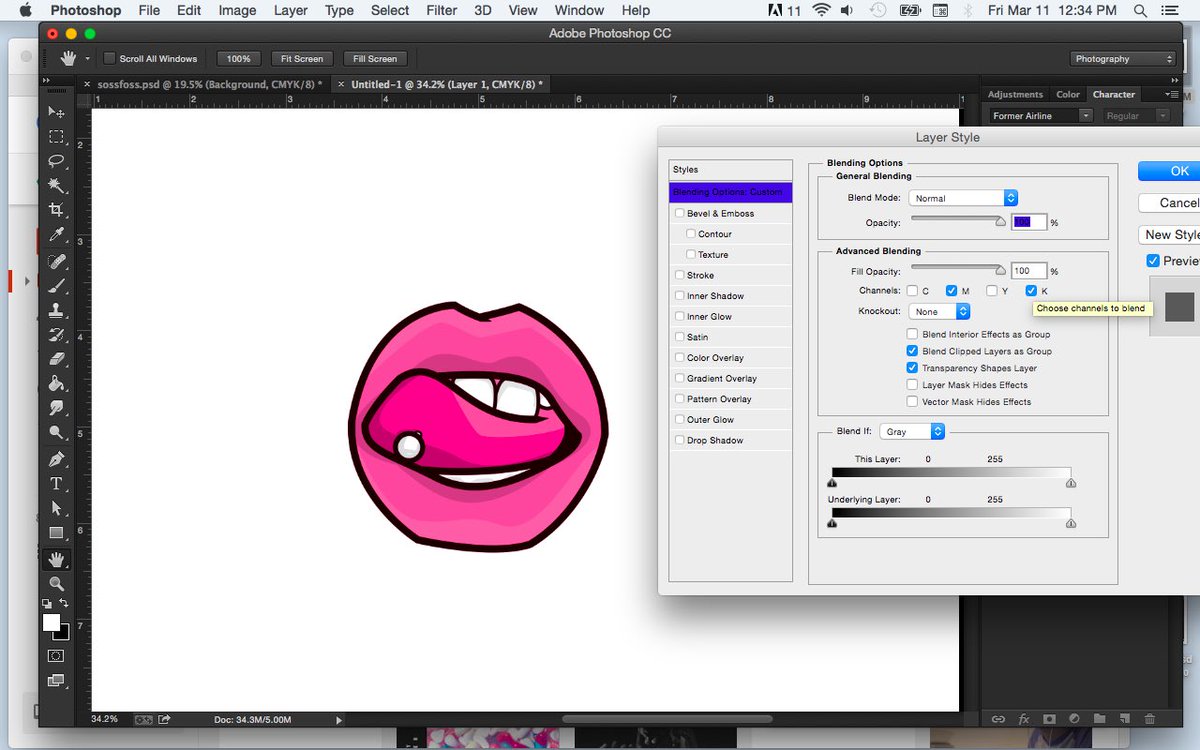Open the Photography workspace dropdown
Screen dimensions: 1200x750
click(1122, 59)
